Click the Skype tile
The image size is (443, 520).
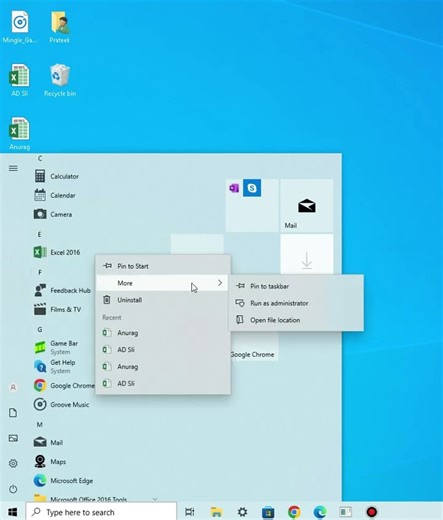252,188
